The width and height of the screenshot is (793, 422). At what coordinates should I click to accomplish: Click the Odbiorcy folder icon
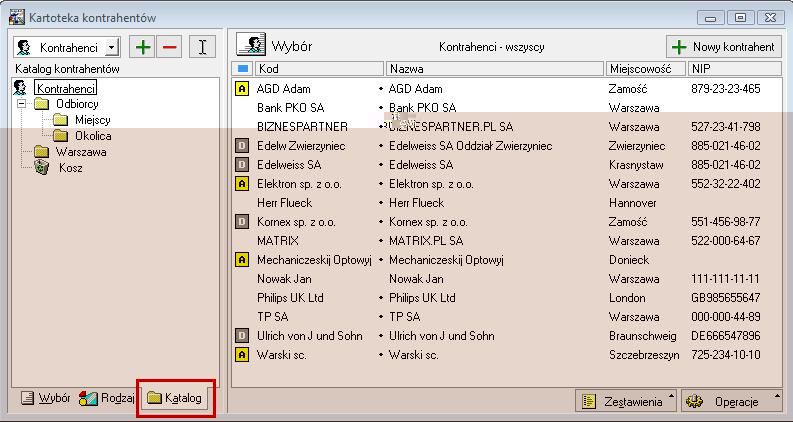coord(41,104)
